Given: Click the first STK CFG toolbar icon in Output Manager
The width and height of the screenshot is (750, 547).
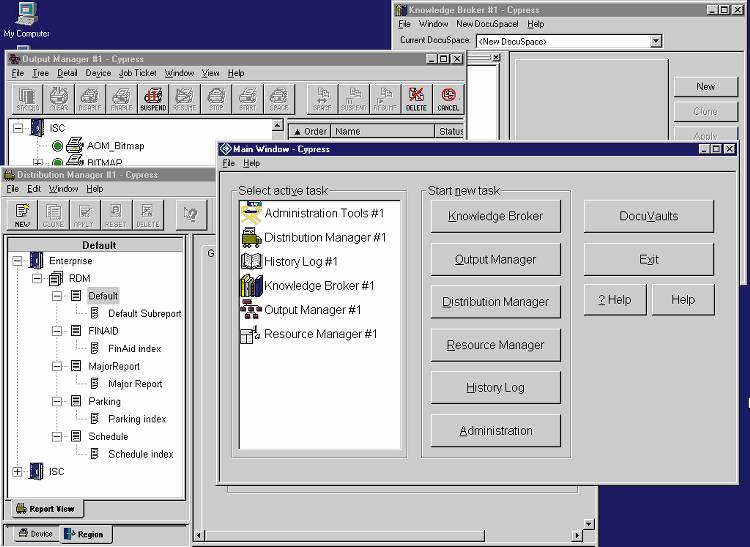Looking at the screenshot, I should tap(27, 99).
